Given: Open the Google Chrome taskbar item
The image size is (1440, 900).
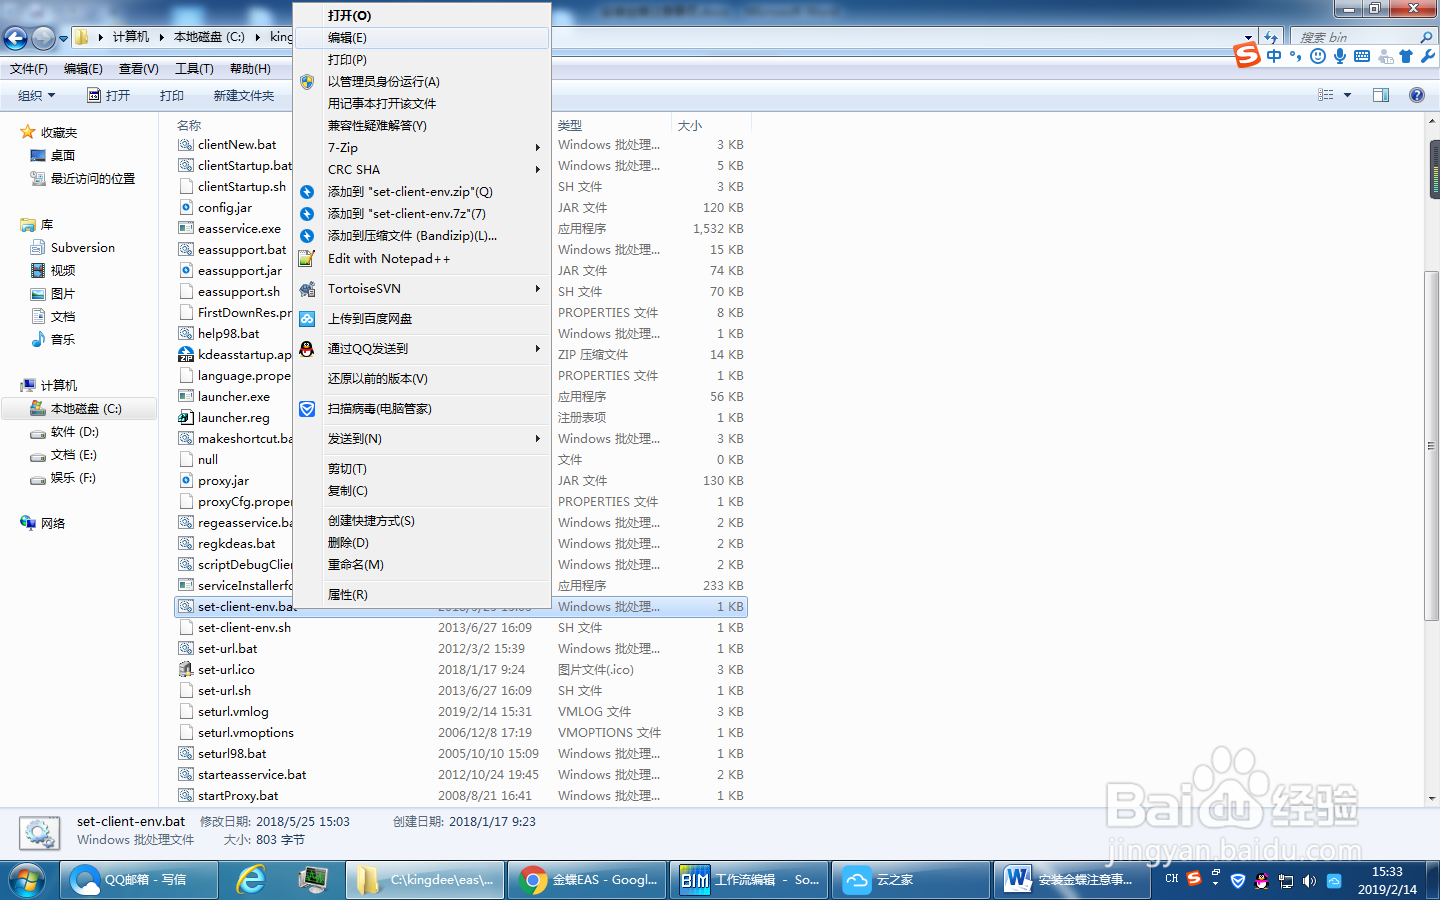Looking at the screenshot, I should pos(587,880).
